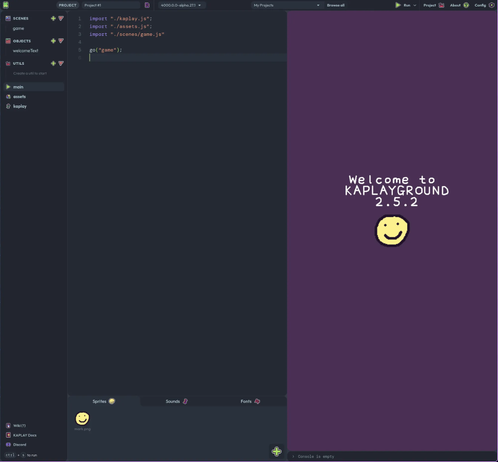Add a new util with plus icon
Image resolution: width=498 pixels, height=462 pixels.
pyautogui.click(x=53, y=63)
